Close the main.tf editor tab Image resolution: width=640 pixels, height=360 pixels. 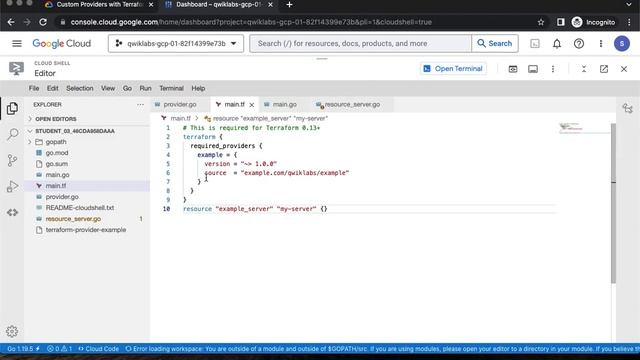(x=252, y=105)
